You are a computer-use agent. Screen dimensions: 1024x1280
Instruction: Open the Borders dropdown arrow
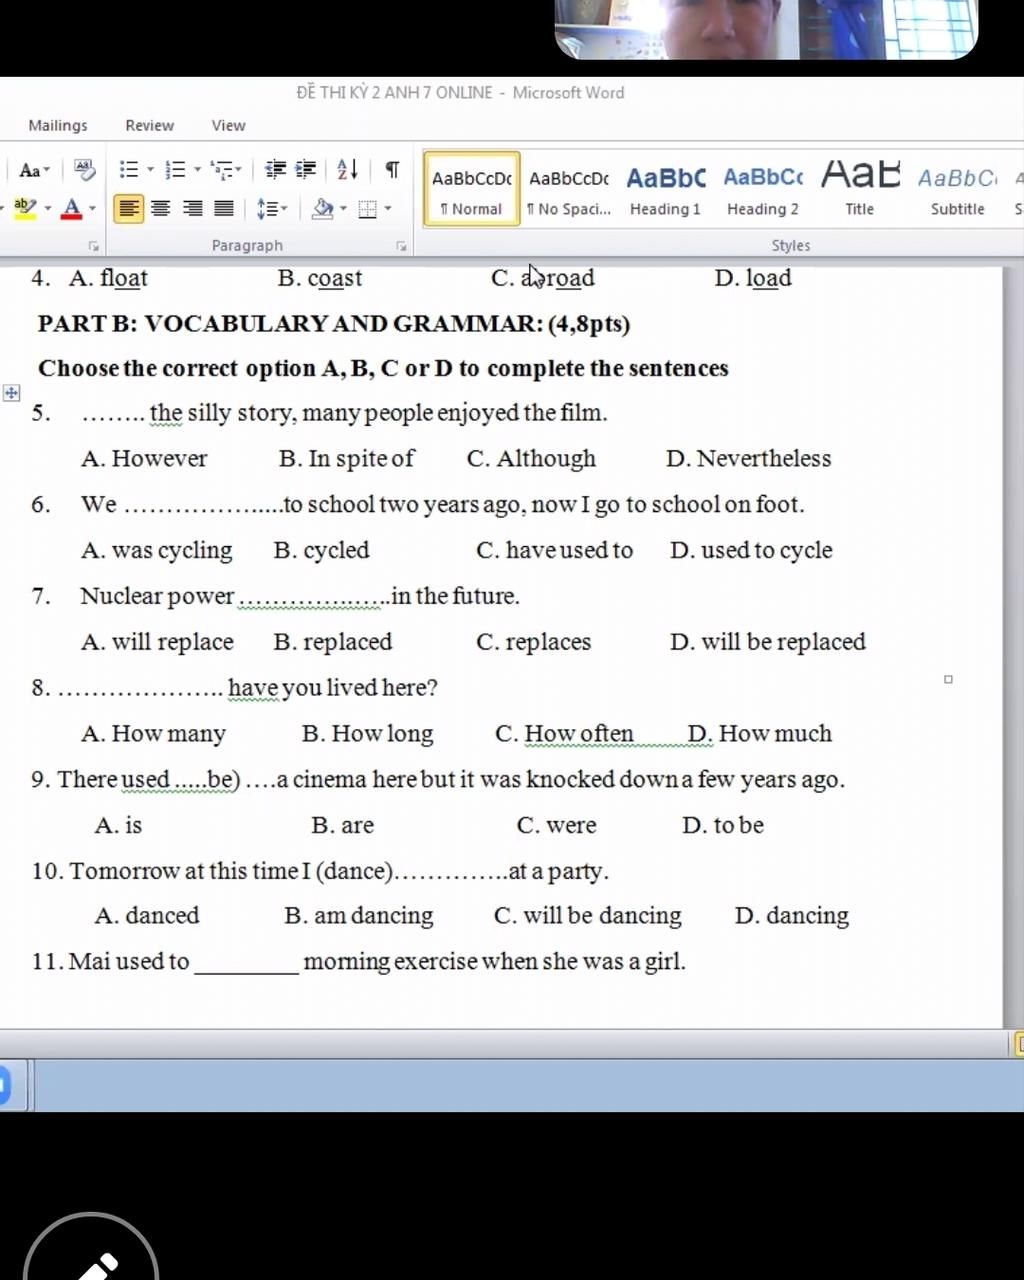(388, 210)
